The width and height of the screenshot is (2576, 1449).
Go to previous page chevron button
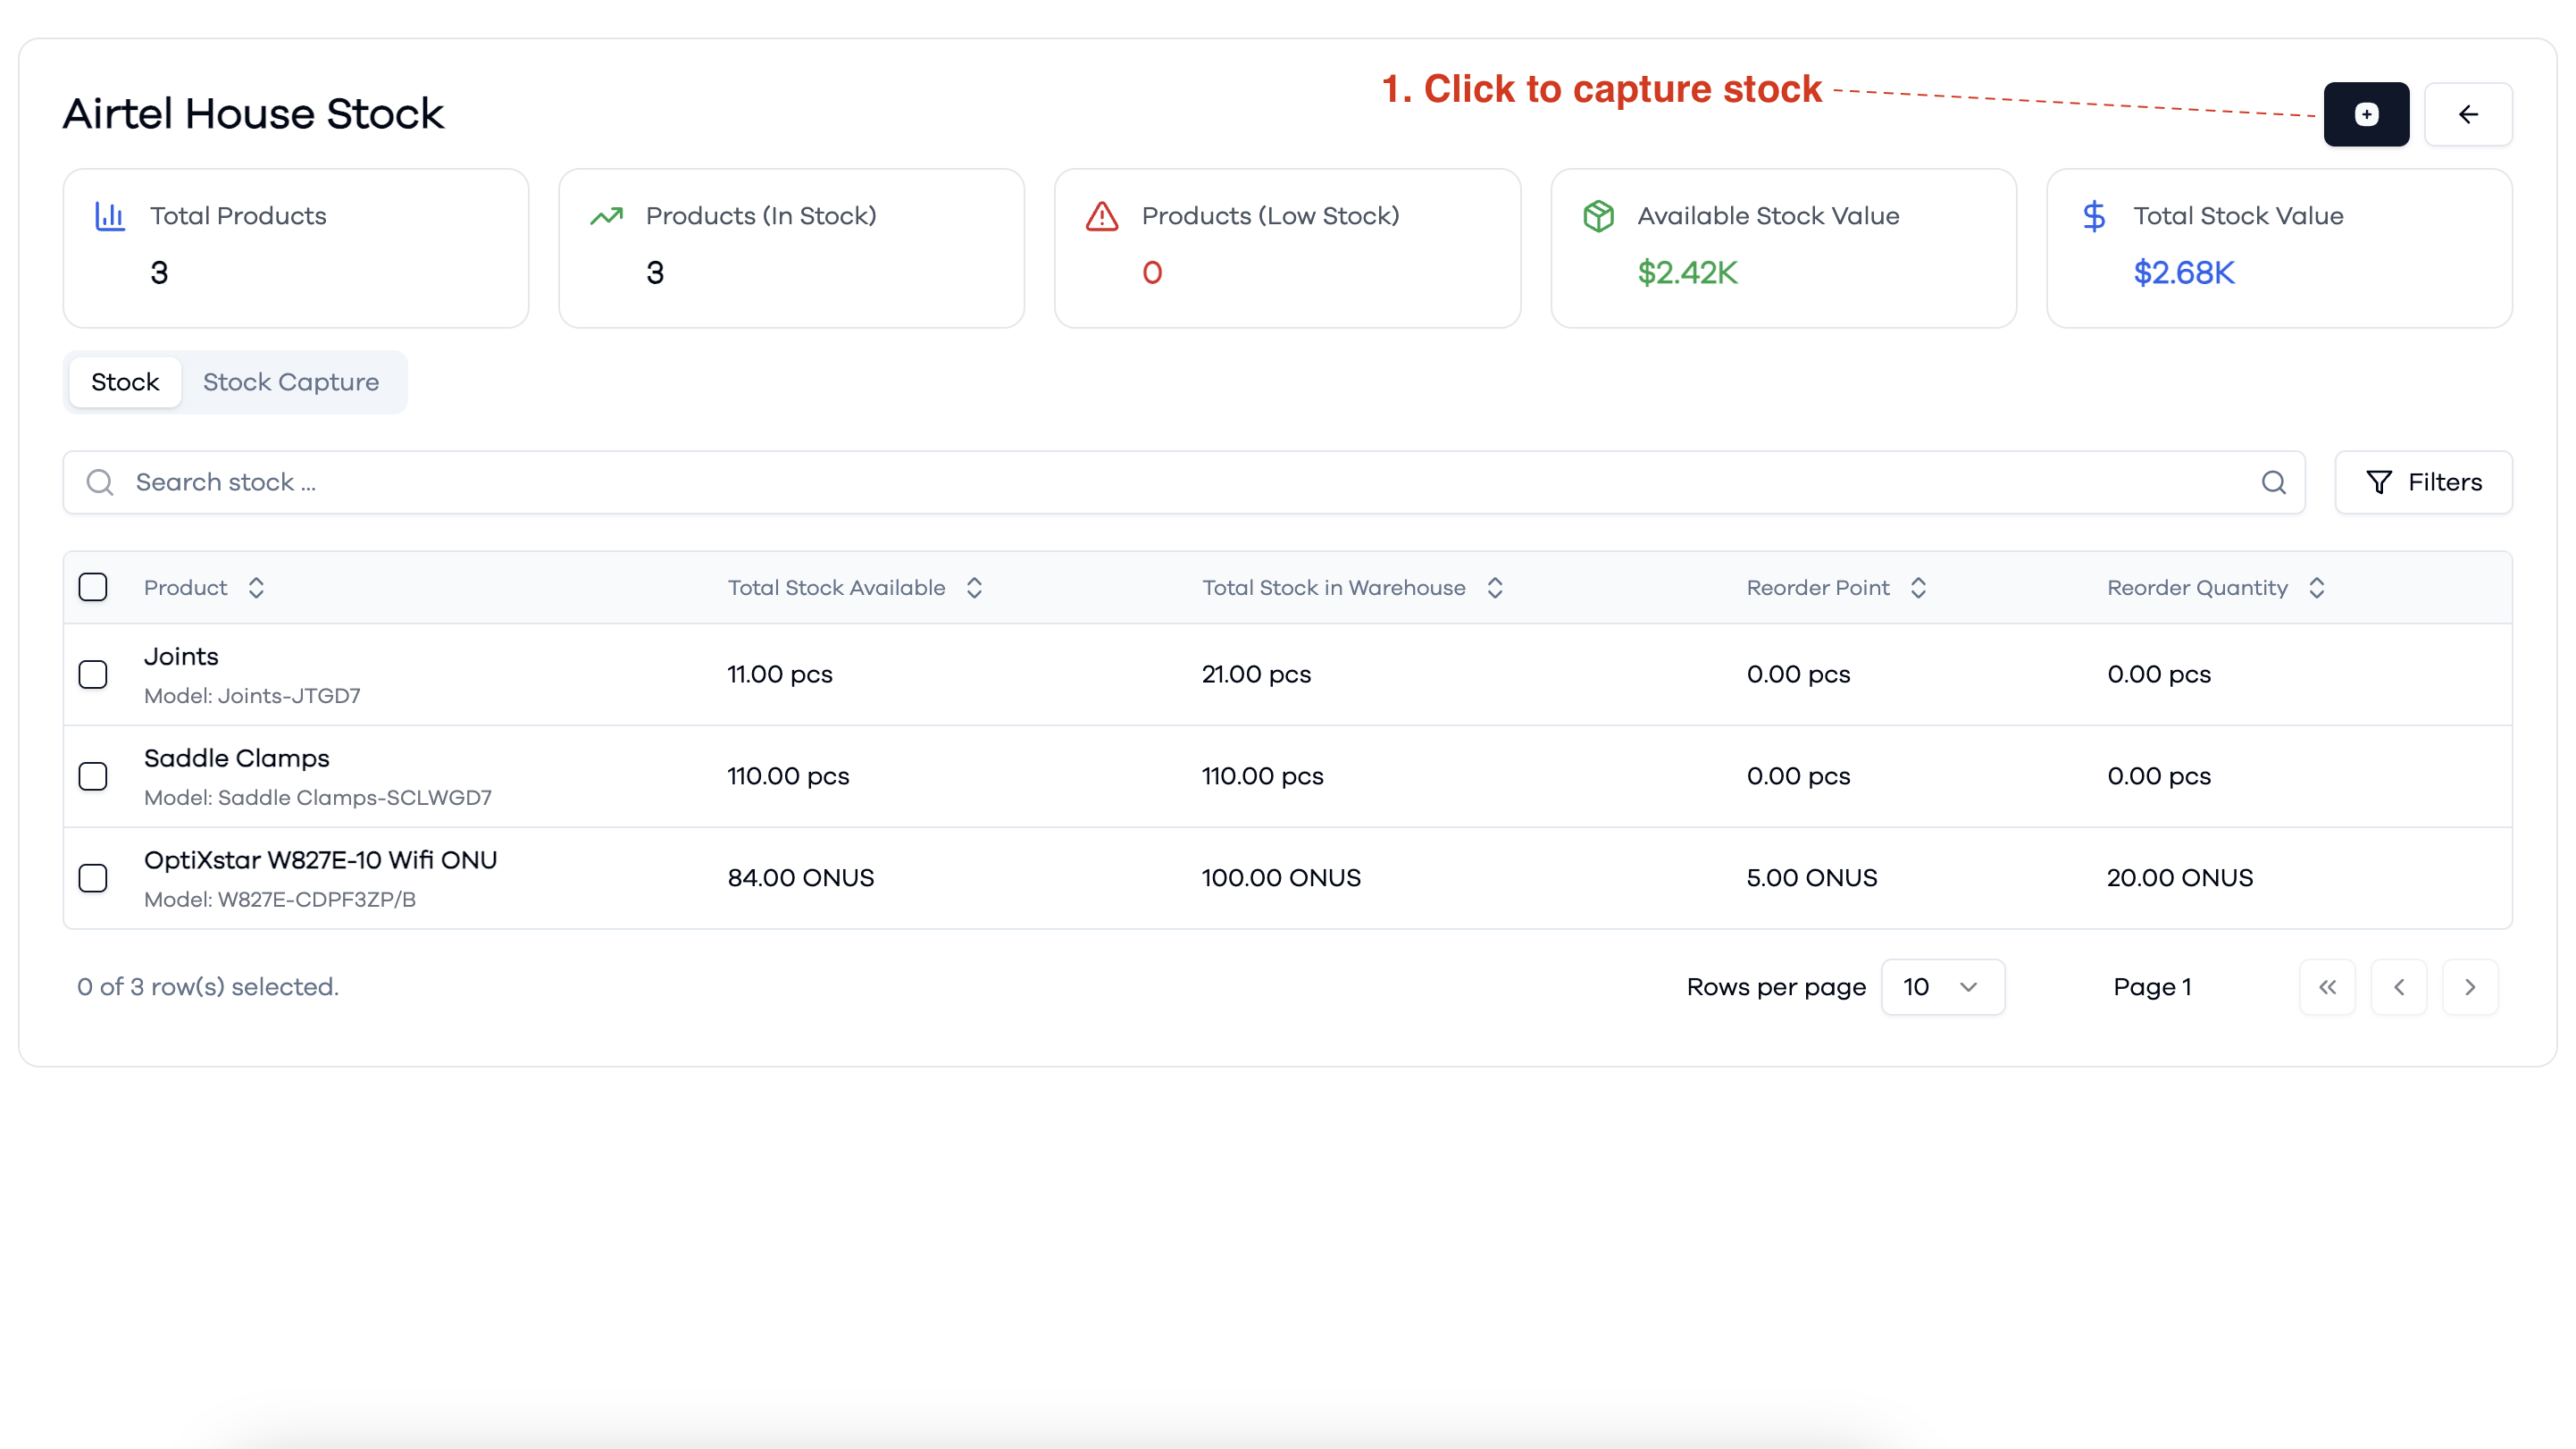[2399, 987]
